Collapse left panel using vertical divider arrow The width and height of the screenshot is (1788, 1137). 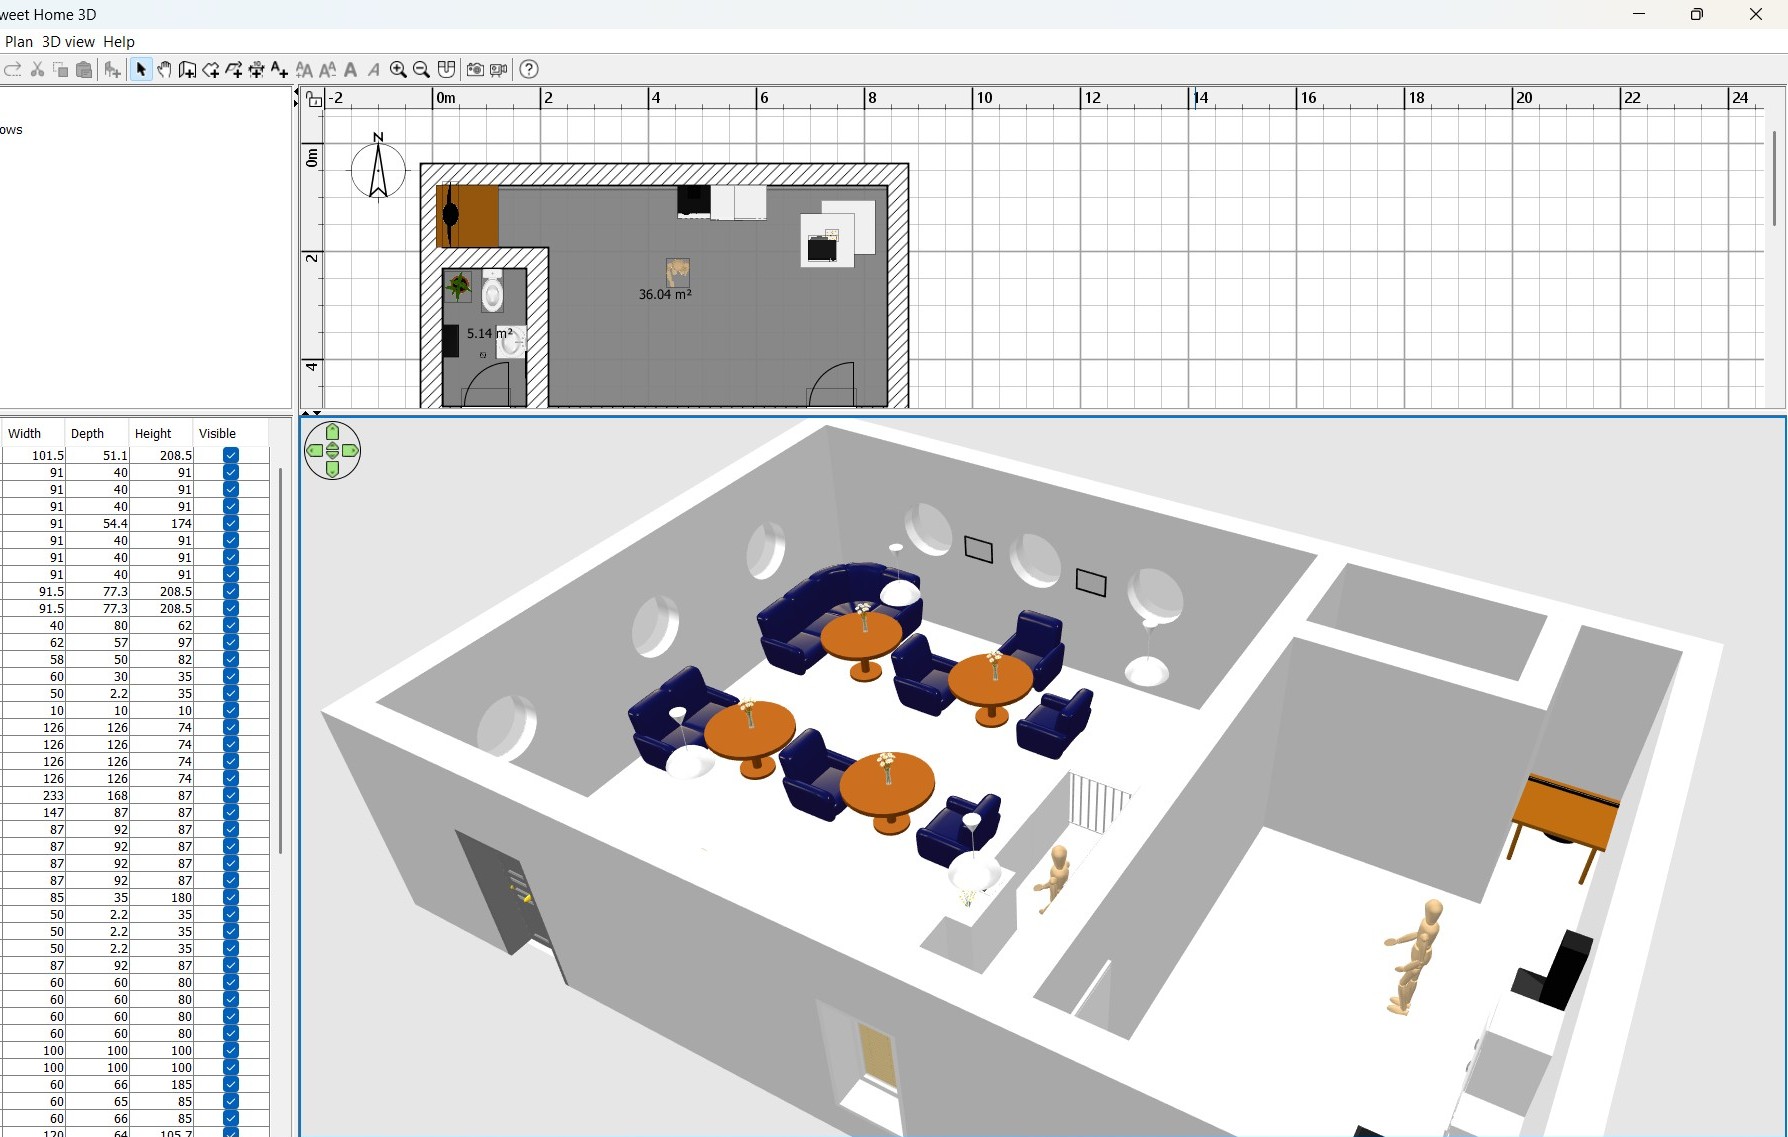point(296,93)
